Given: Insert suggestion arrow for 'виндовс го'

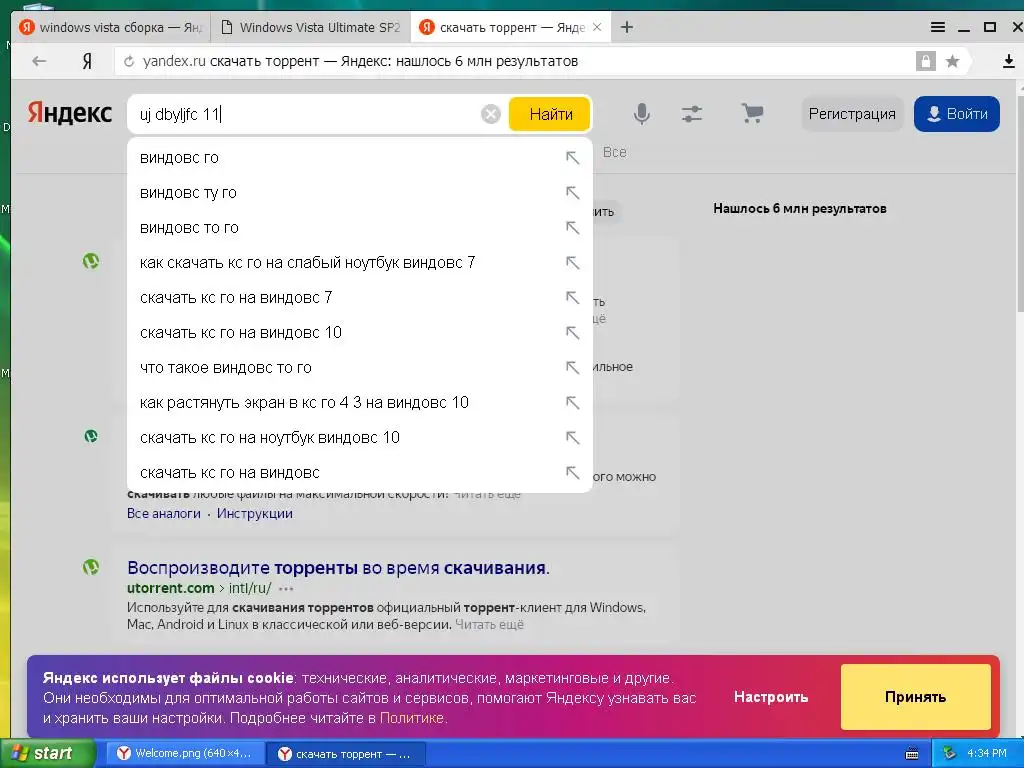Looking at the screenshot, I should (x=572, y=157).
